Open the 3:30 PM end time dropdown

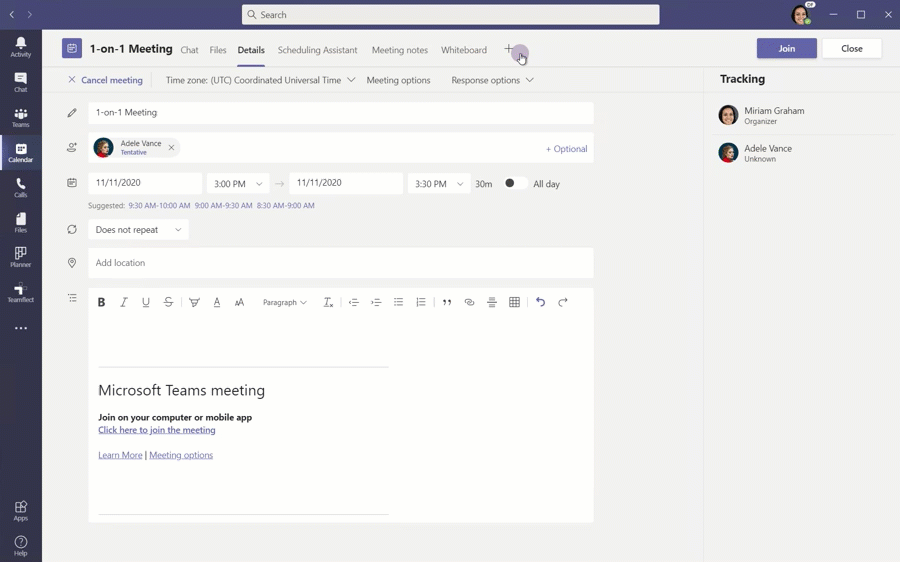click(x=439, y=184)
